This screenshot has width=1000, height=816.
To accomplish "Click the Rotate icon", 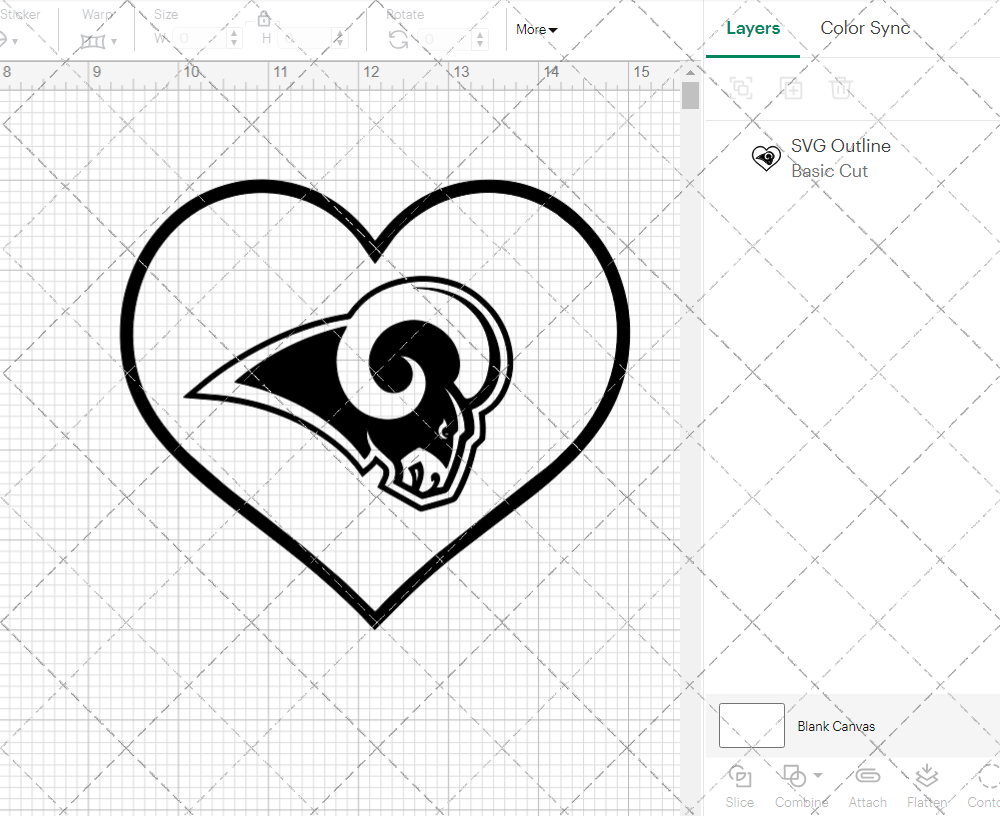I will pos(399,40).
